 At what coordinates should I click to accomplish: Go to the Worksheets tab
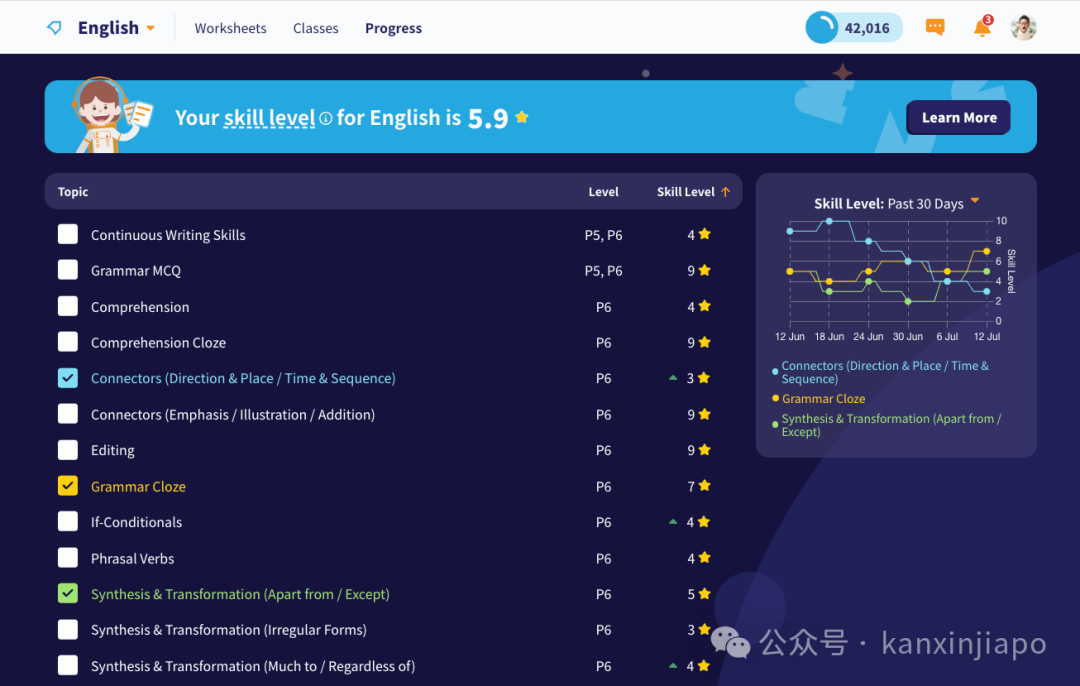[x=230, y=28]
